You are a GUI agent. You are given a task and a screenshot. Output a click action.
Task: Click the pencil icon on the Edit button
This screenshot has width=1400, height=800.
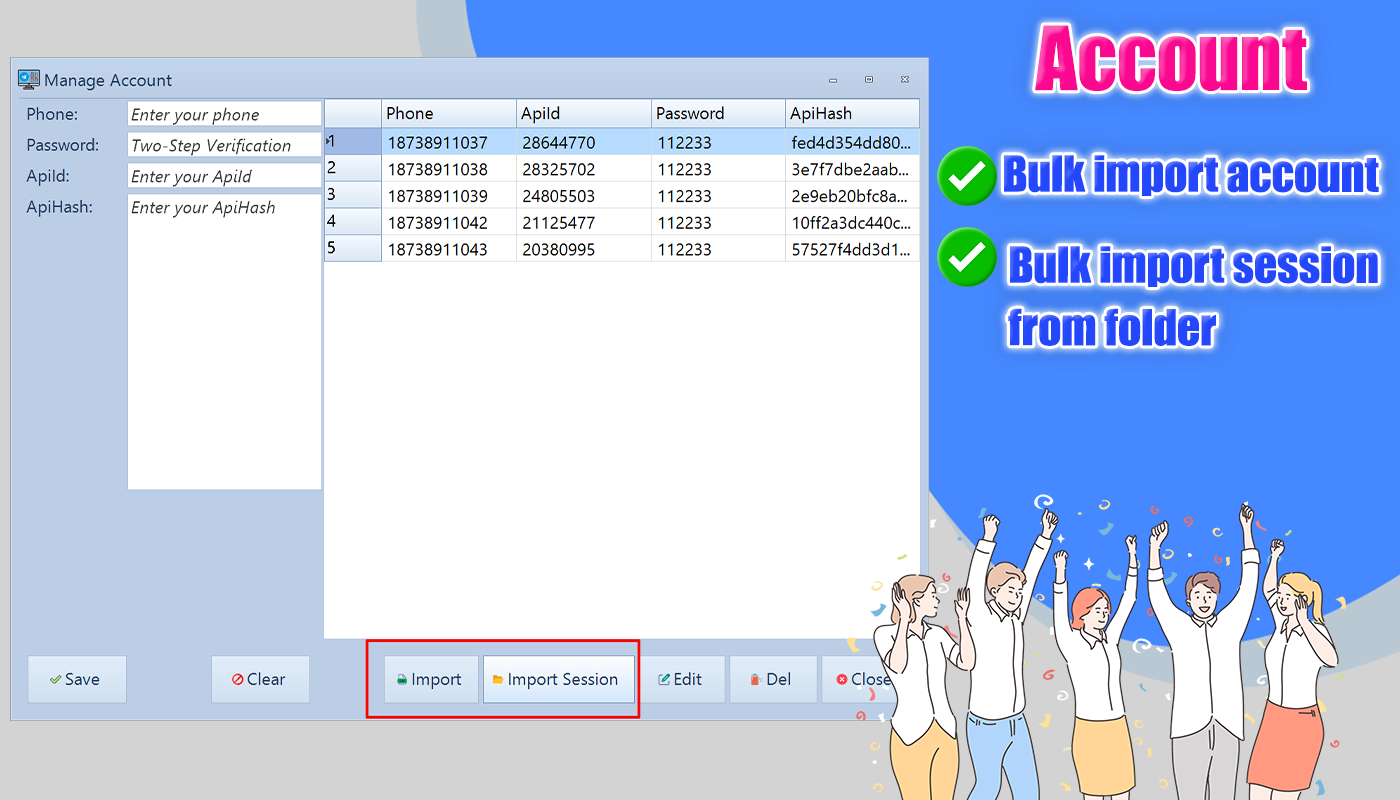pos(665,679)
